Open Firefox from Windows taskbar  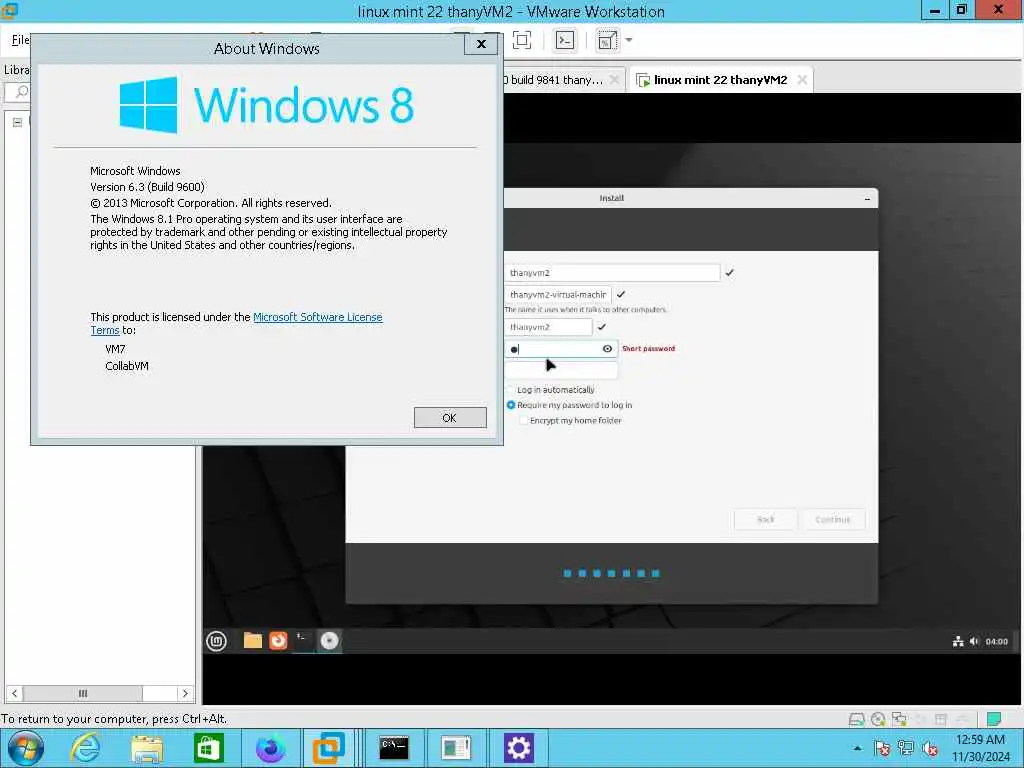click(270, 748)
